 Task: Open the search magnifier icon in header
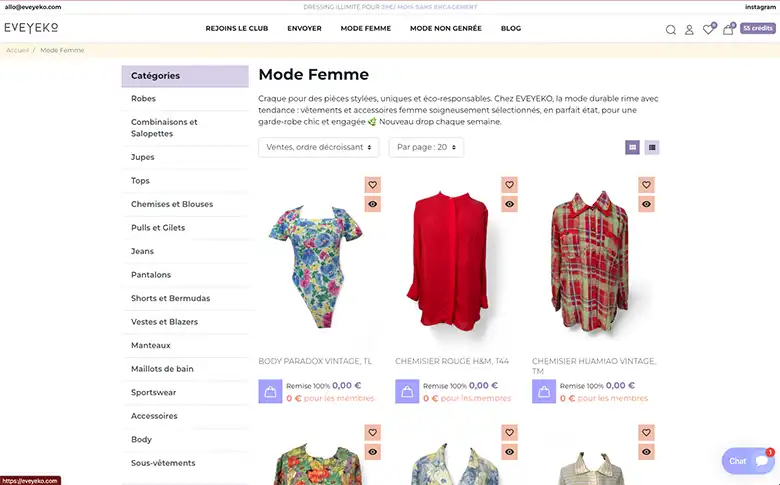[671, 29]
